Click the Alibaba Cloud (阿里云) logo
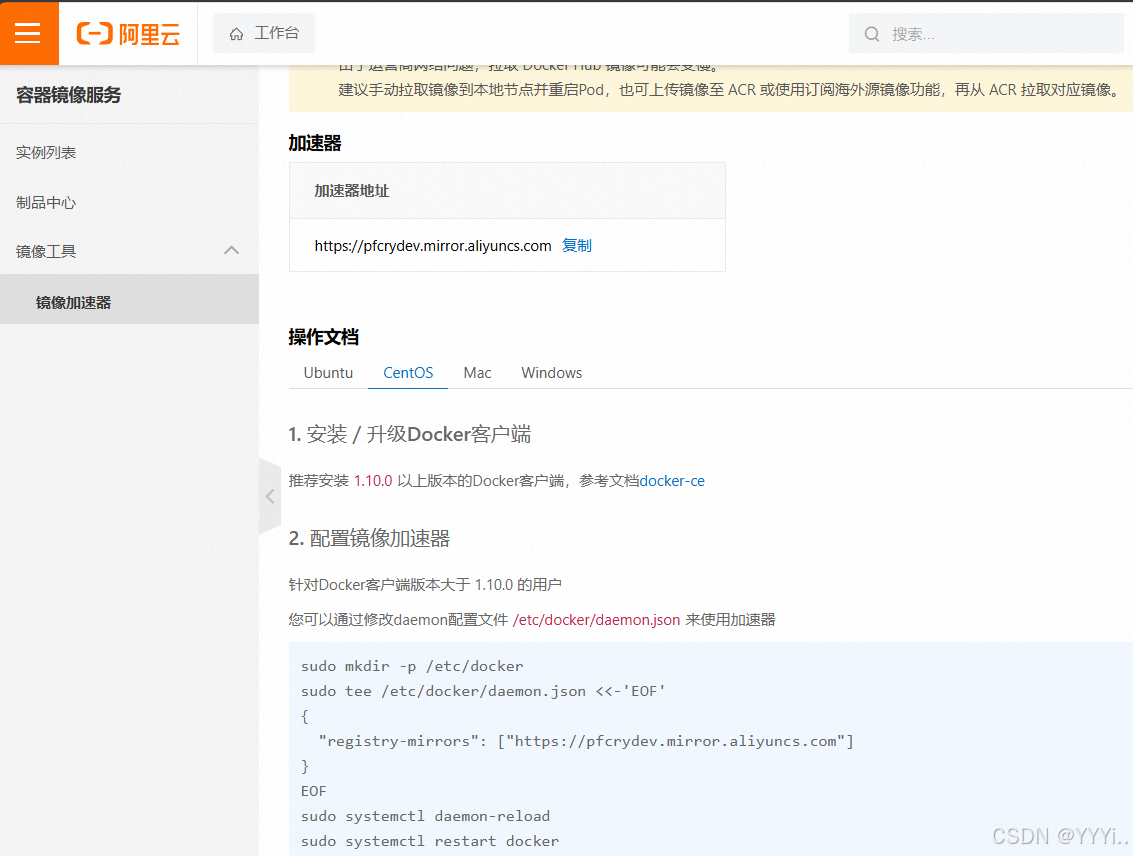This screenshot has width=1133, height=856. click(128, 33)
